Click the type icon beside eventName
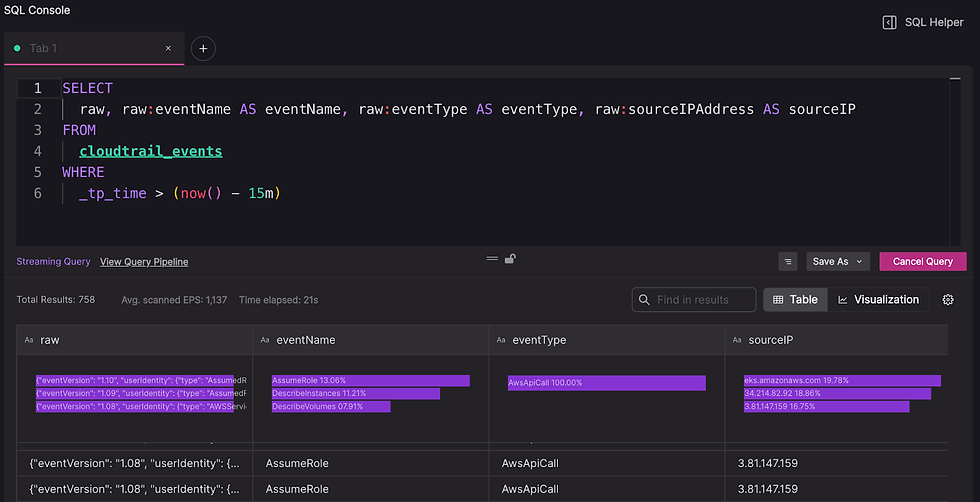 pyautogui.click(x=265, y=340)
